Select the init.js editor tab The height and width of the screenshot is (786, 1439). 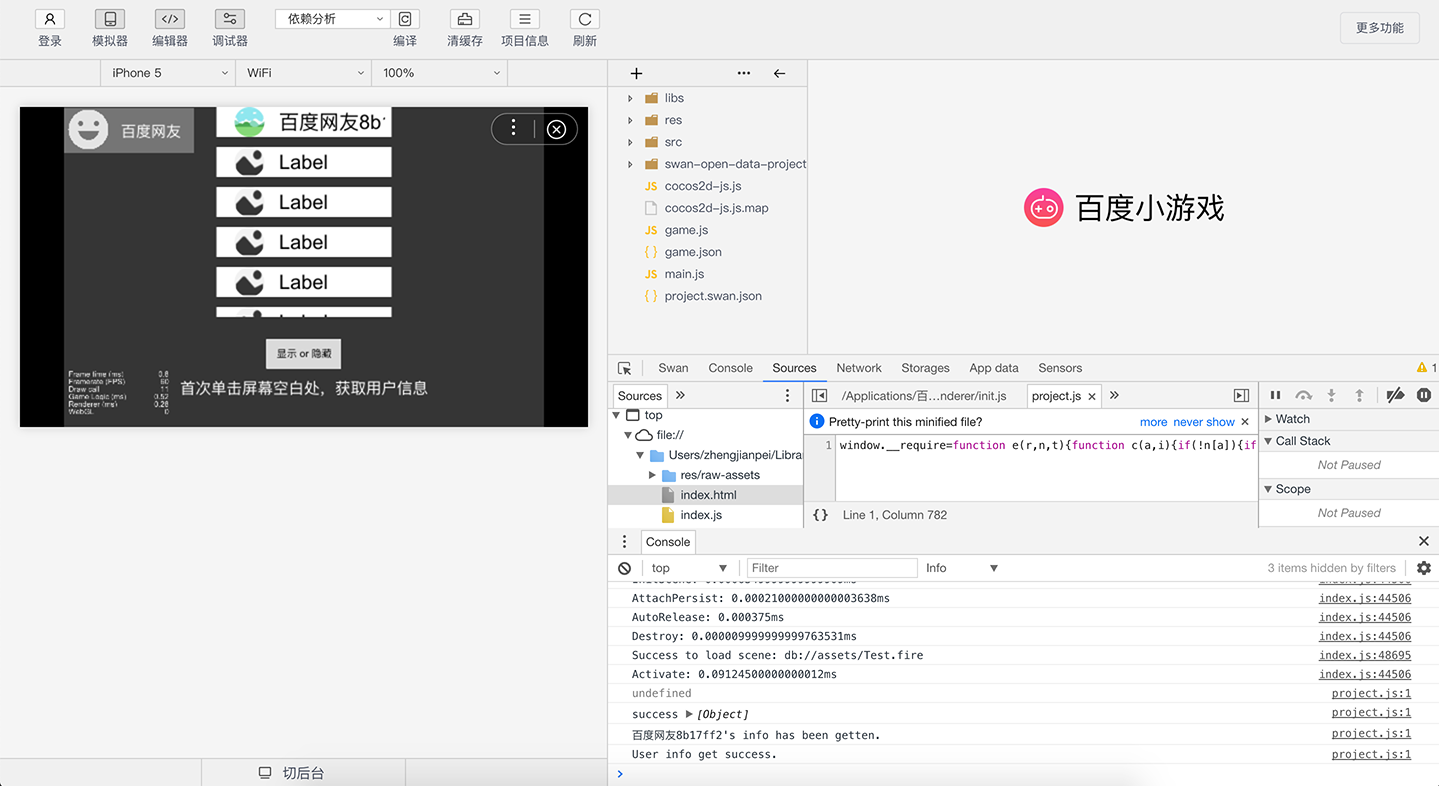click(924, 396)
